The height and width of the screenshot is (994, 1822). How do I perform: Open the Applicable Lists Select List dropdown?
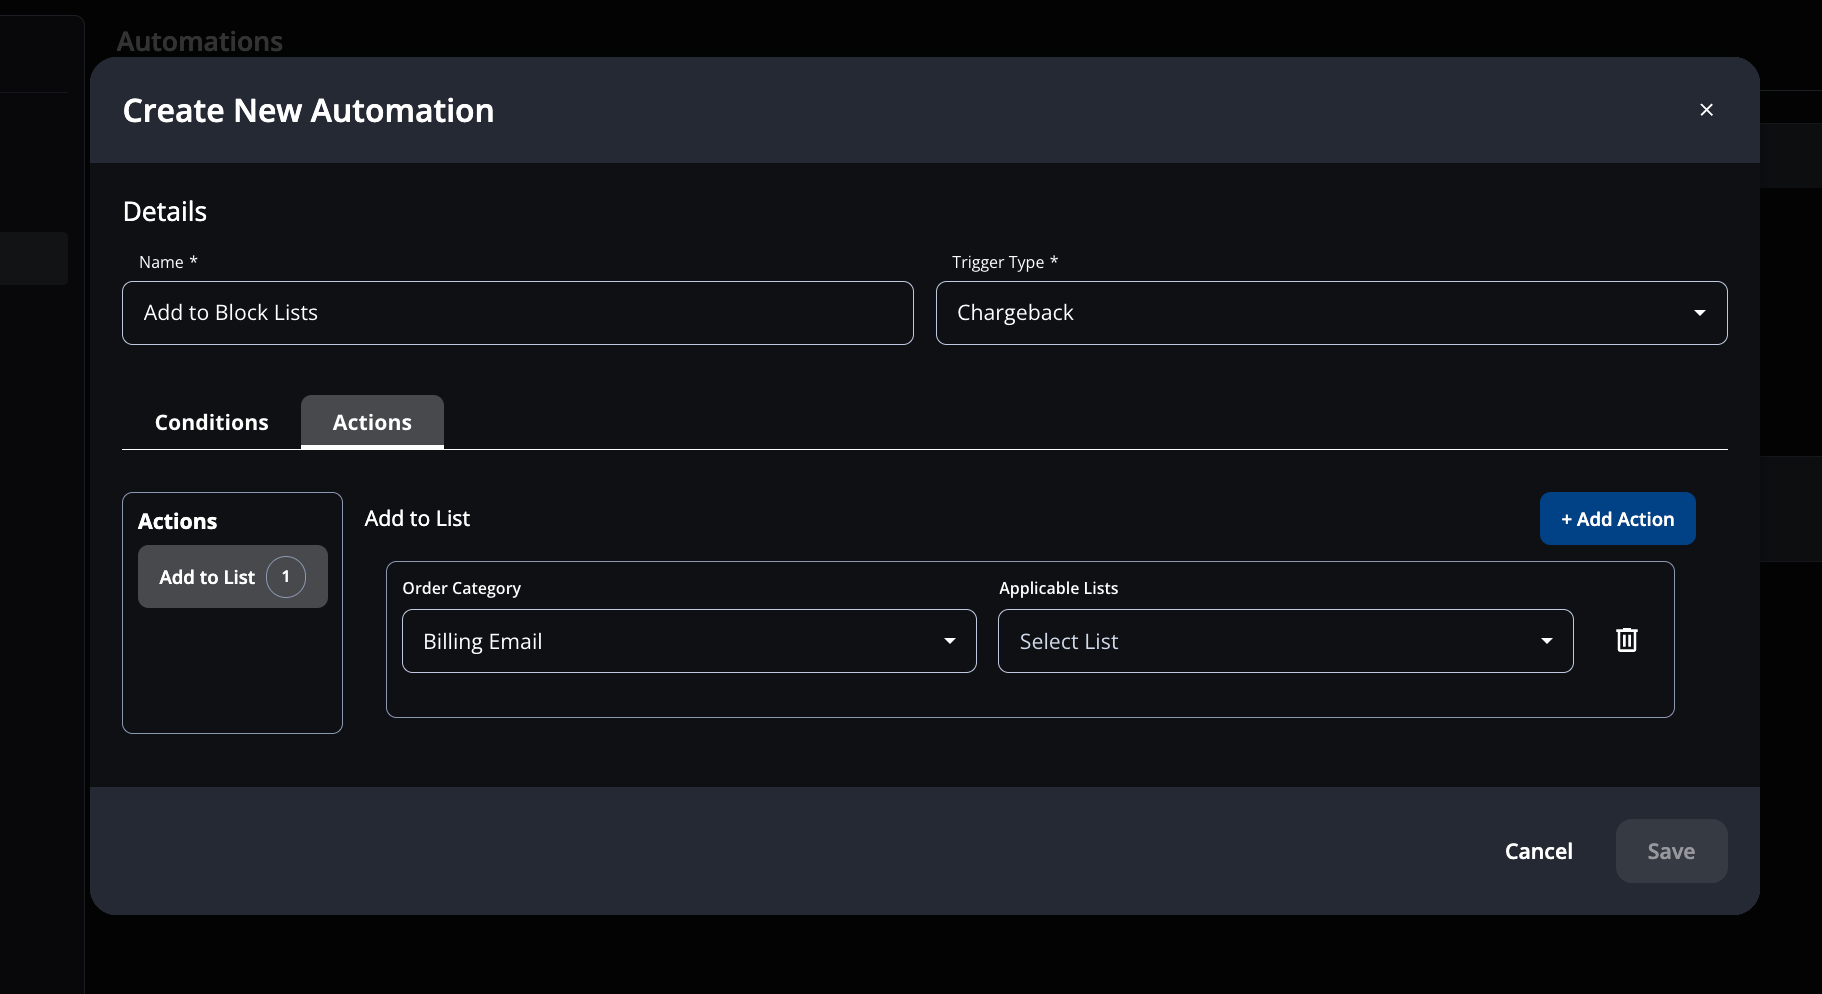(x=1285, y=641)
